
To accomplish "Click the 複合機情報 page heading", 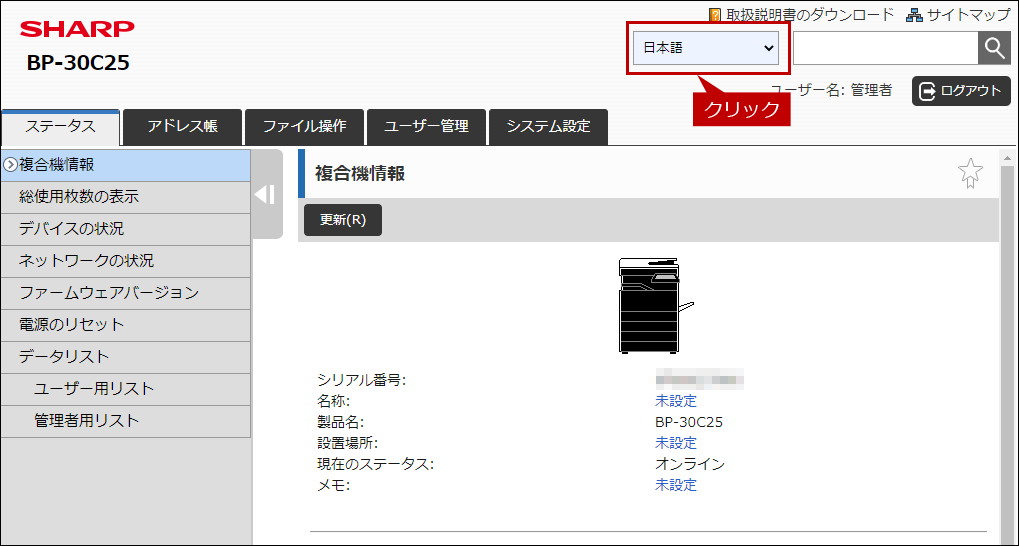I will pyautogui.click(x=360, y=174).
